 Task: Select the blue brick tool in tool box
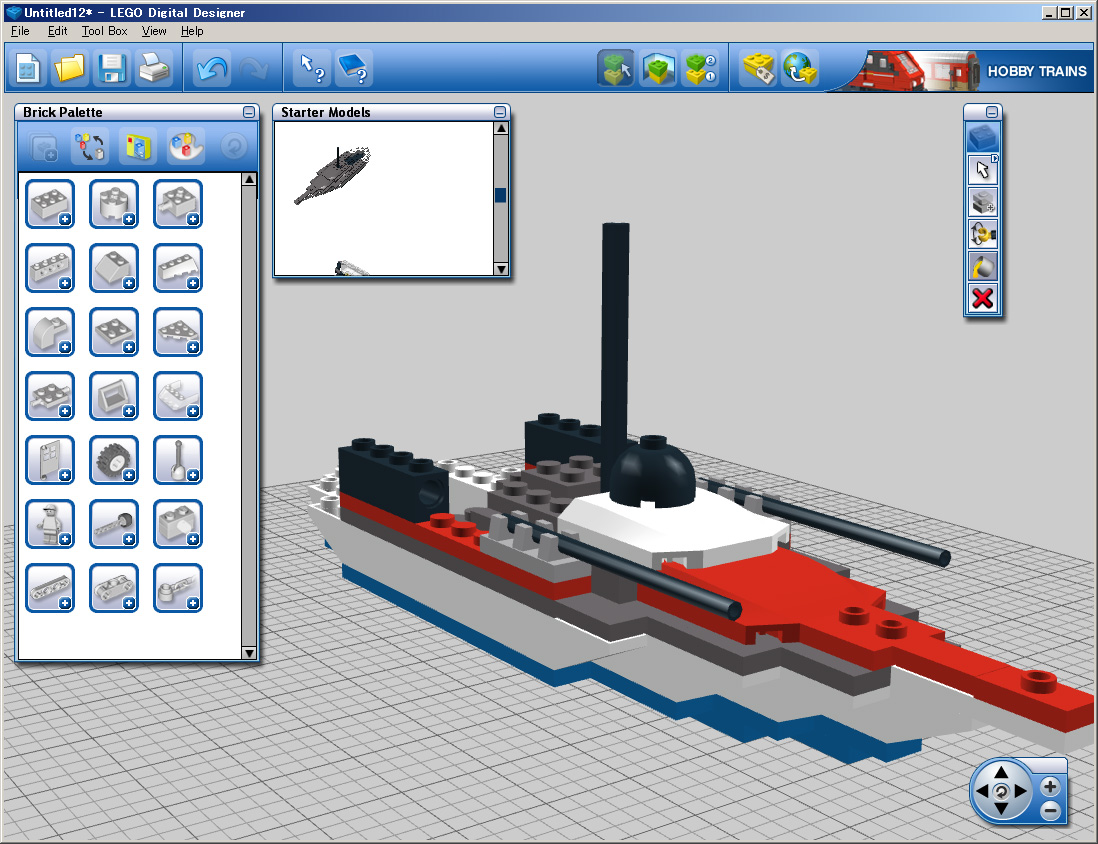click(982, 137)
